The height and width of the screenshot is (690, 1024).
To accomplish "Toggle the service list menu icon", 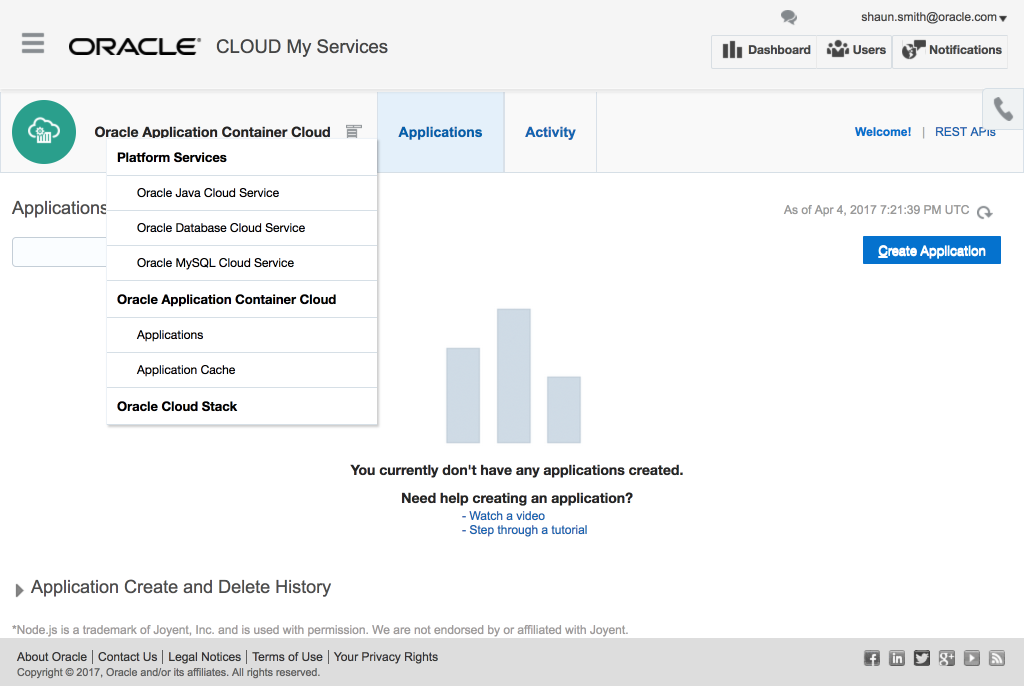I will 353,131.
